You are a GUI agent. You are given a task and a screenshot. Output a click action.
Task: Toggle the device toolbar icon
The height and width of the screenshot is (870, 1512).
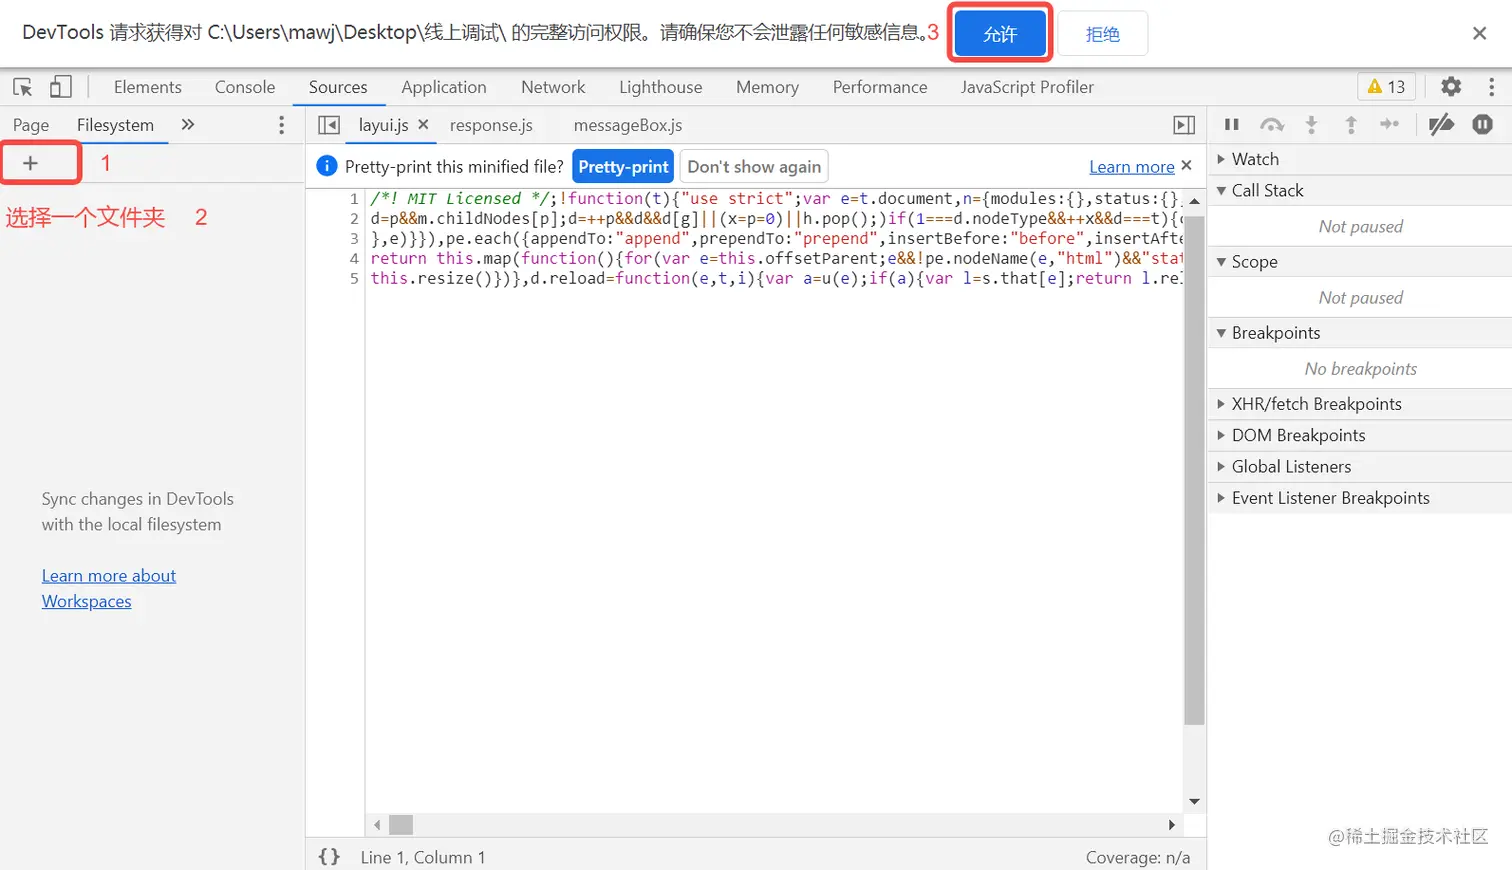pos(61,87)
